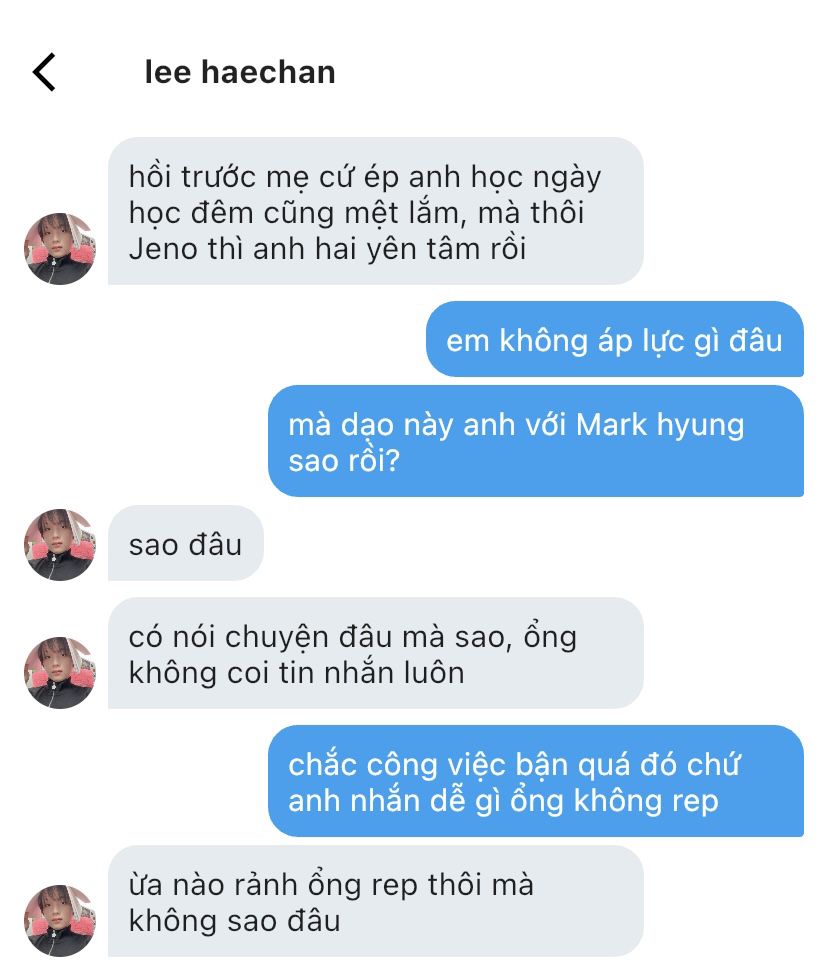Open lee haechan's profile from the header name
The image size is (826, 967).
click(240, 72)
